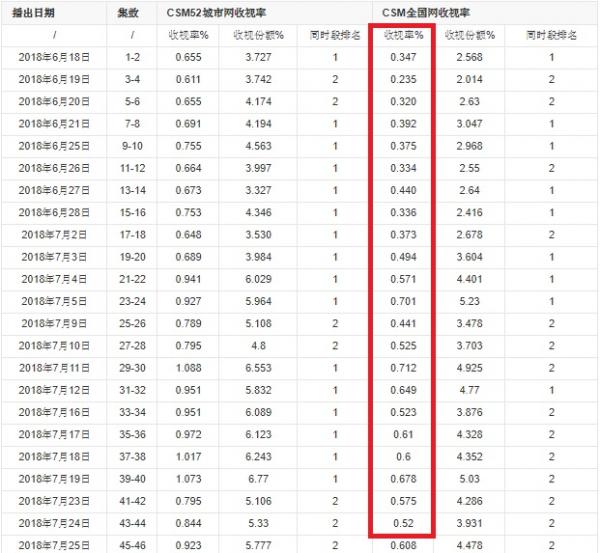This screenshot has height=553, width=600.
Task: Select the CSM全国网收视率 header cell
Action: [x=426, y=13]
